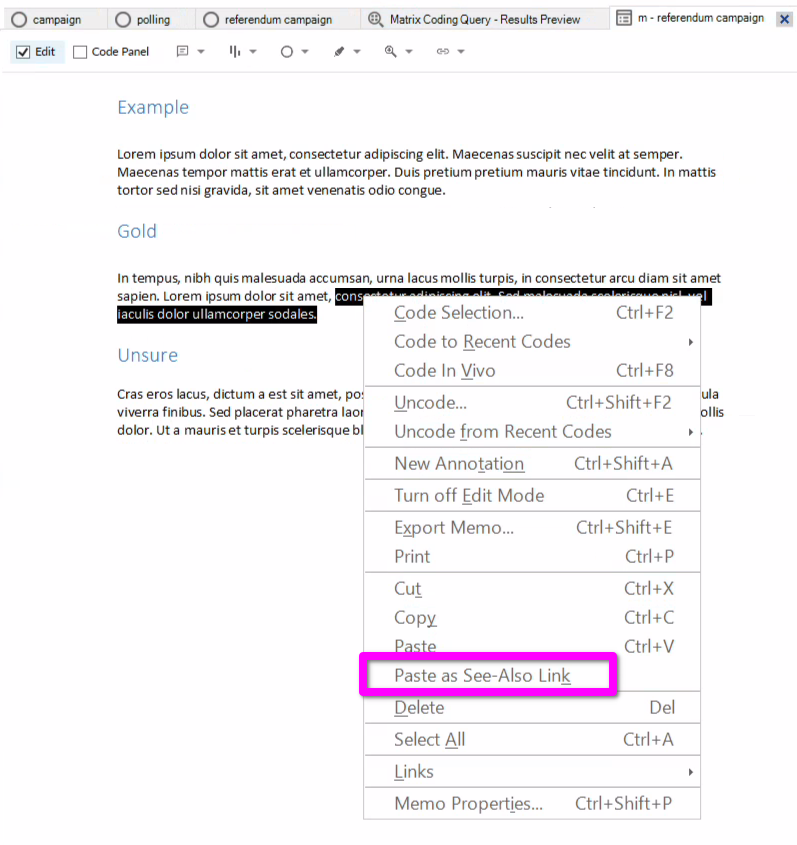Click the circle code icon in toolbar
The height and width of the screenshot is (845, 797).
point(288,52)
